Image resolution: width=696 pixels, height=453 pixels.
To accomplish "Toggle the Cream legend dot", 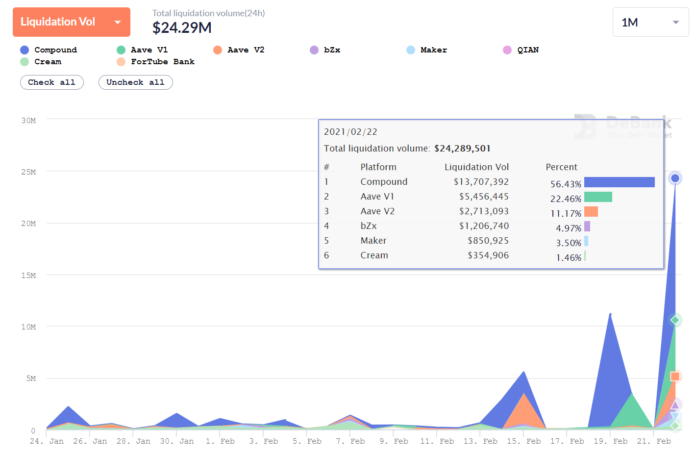I will pyautogui.click(x=23, y=62).
